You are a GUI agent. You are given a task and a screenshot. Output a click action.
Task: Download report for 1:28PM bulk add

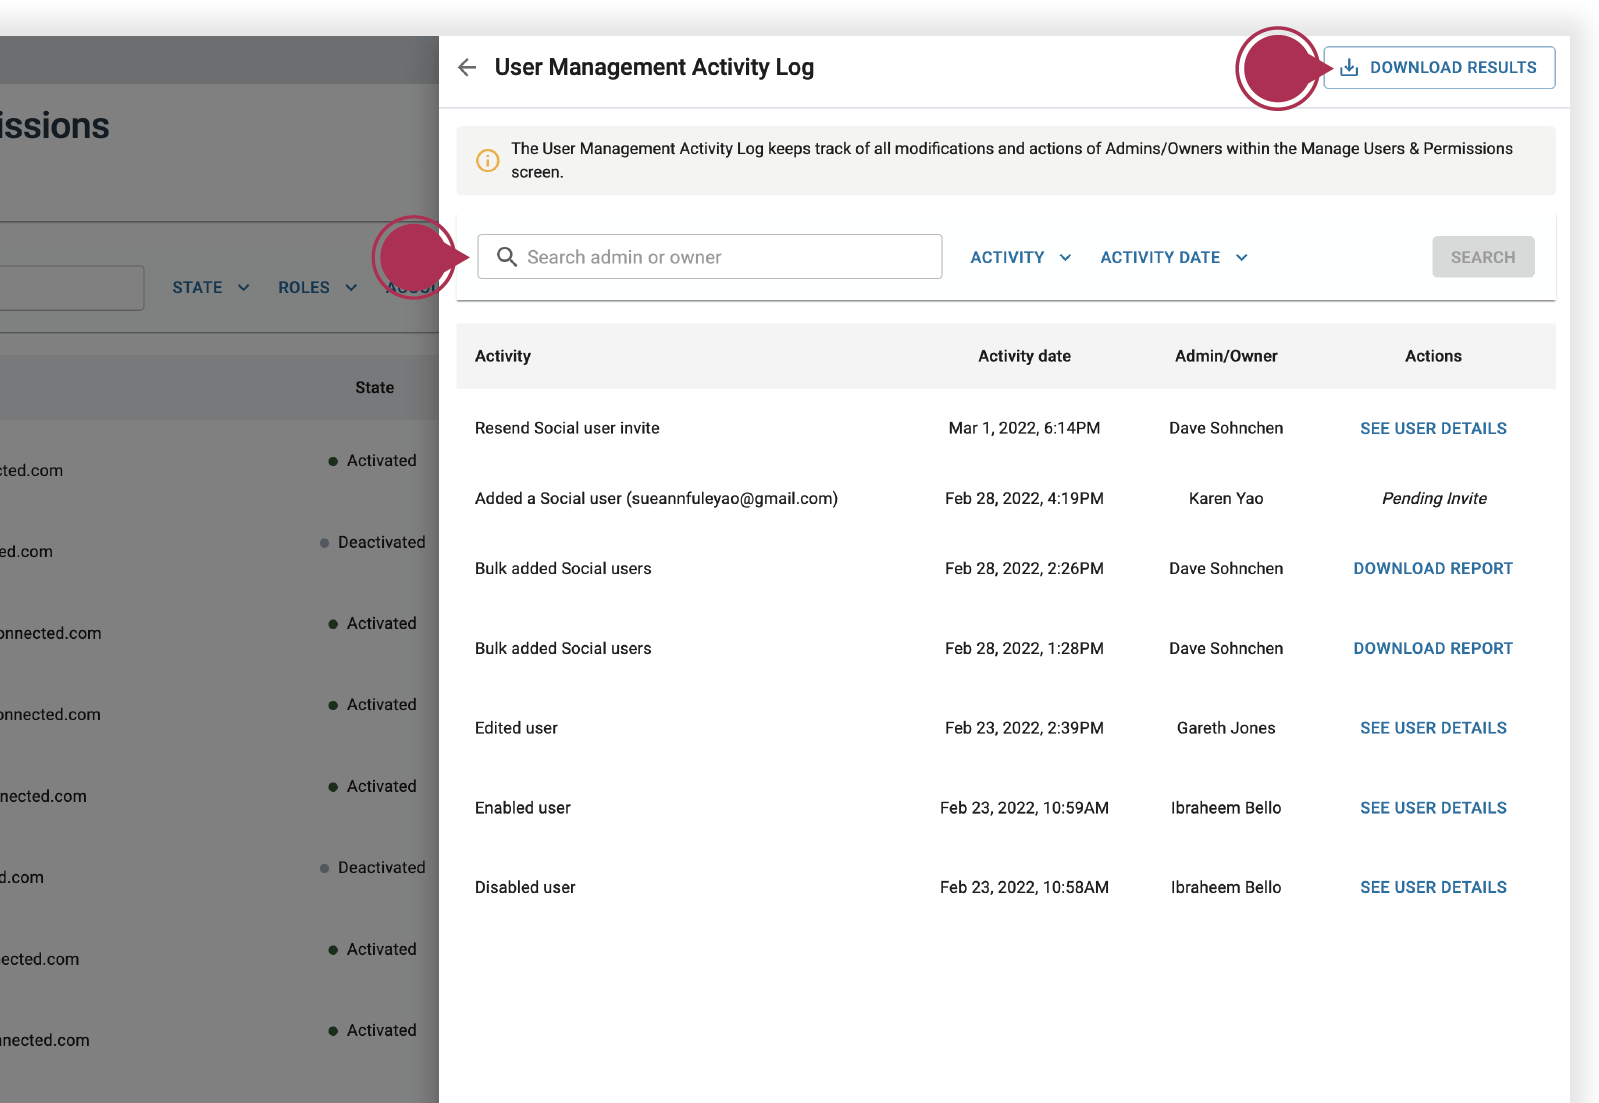(x=1433, y=648)
